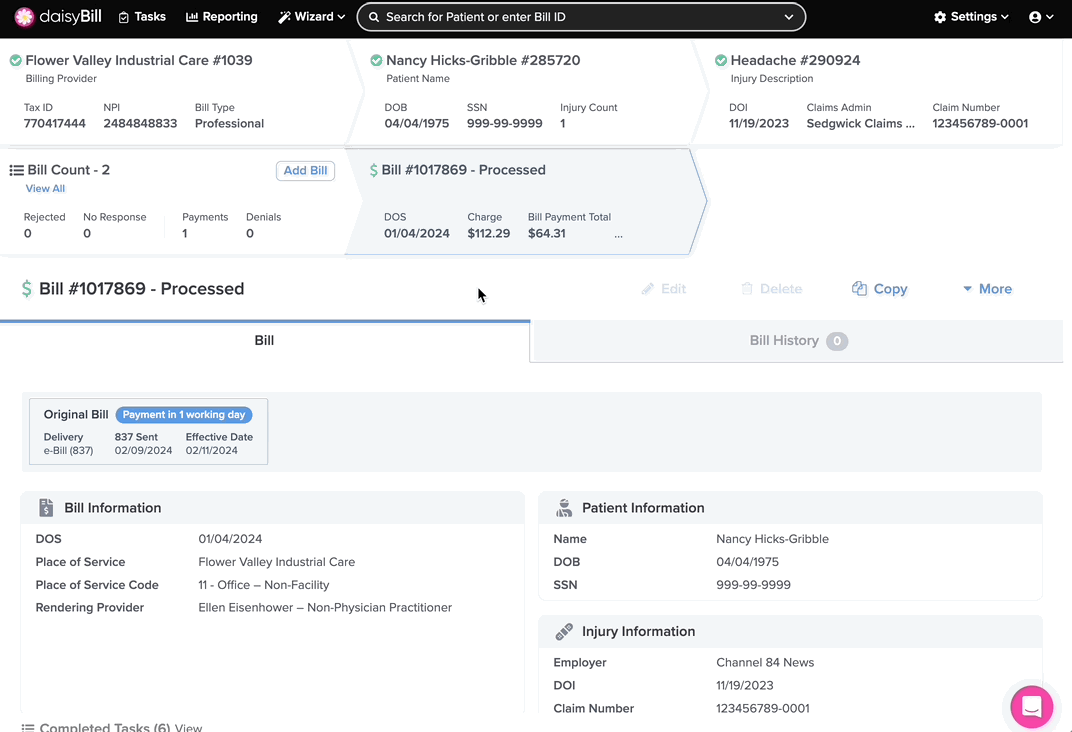Click the Add Bill button
The width and height of the screenshot is (1072, 732).
click(x=305, y=170)
